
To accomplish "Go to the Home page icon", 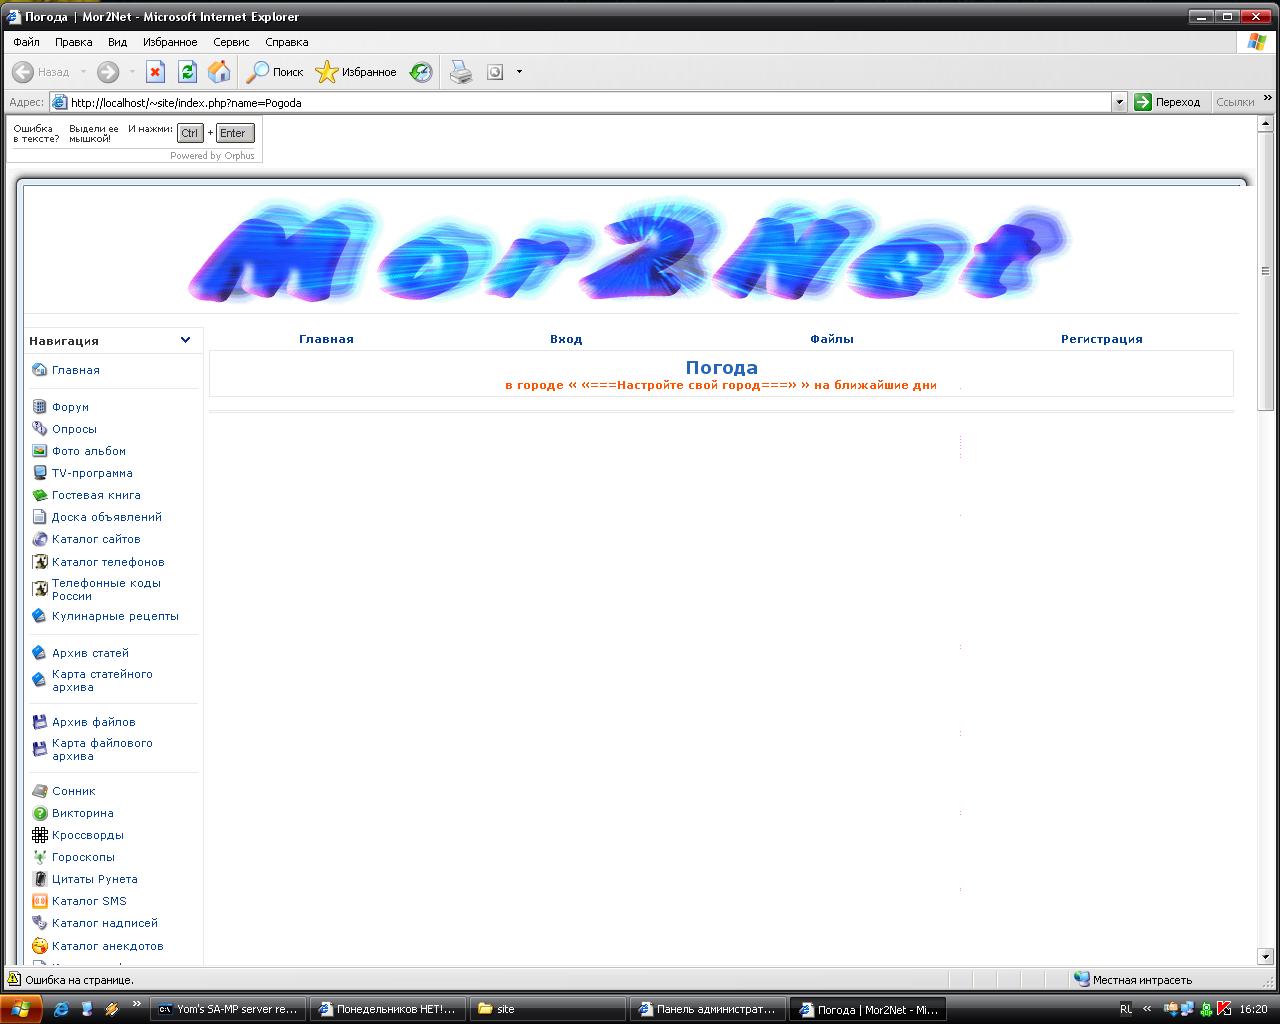I will [219, 72].
